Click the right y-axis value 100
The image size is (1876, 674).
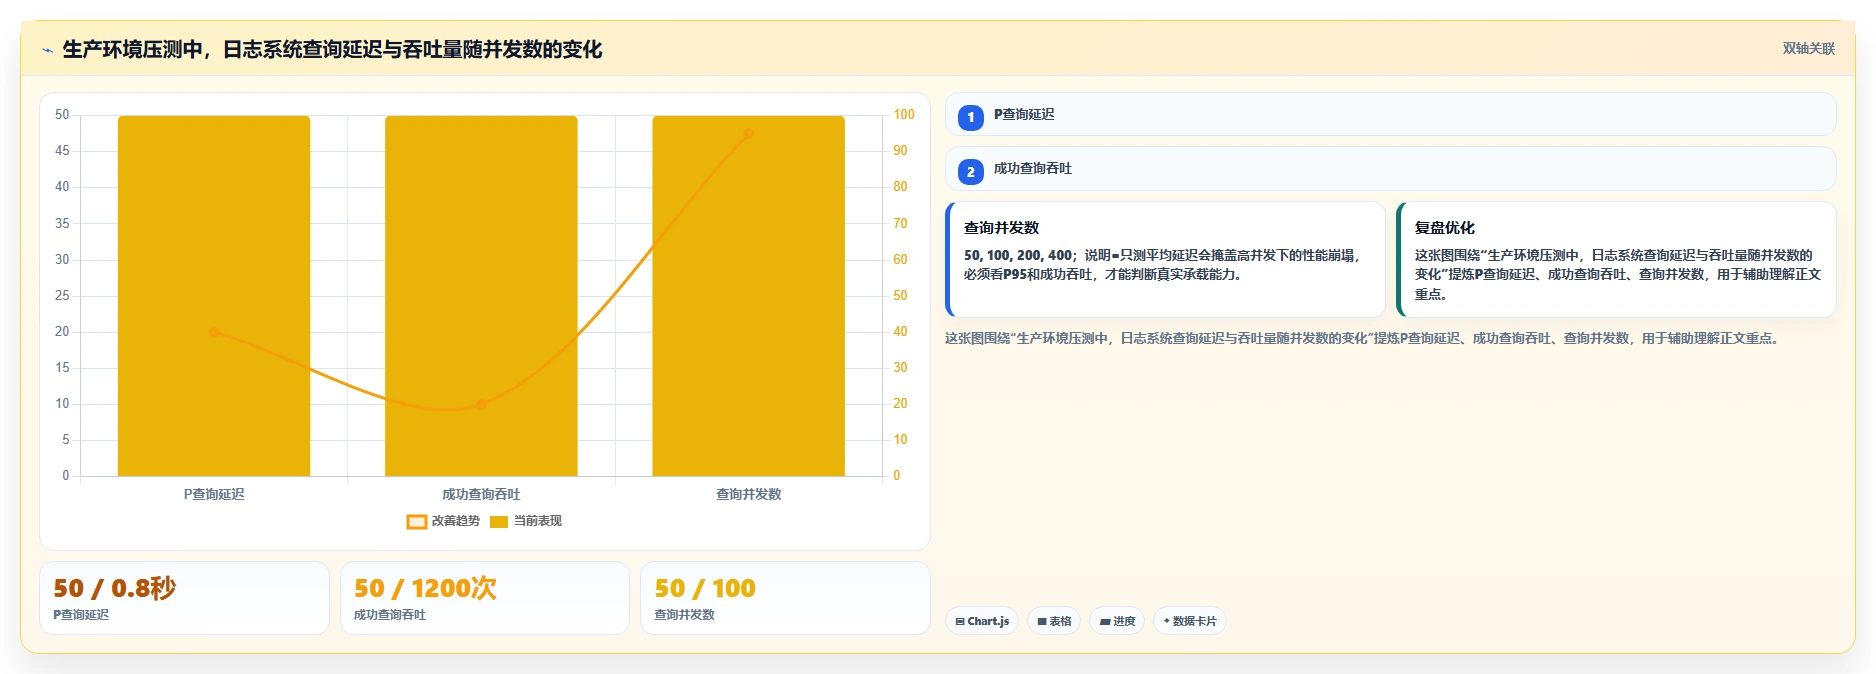coord(904,115)
